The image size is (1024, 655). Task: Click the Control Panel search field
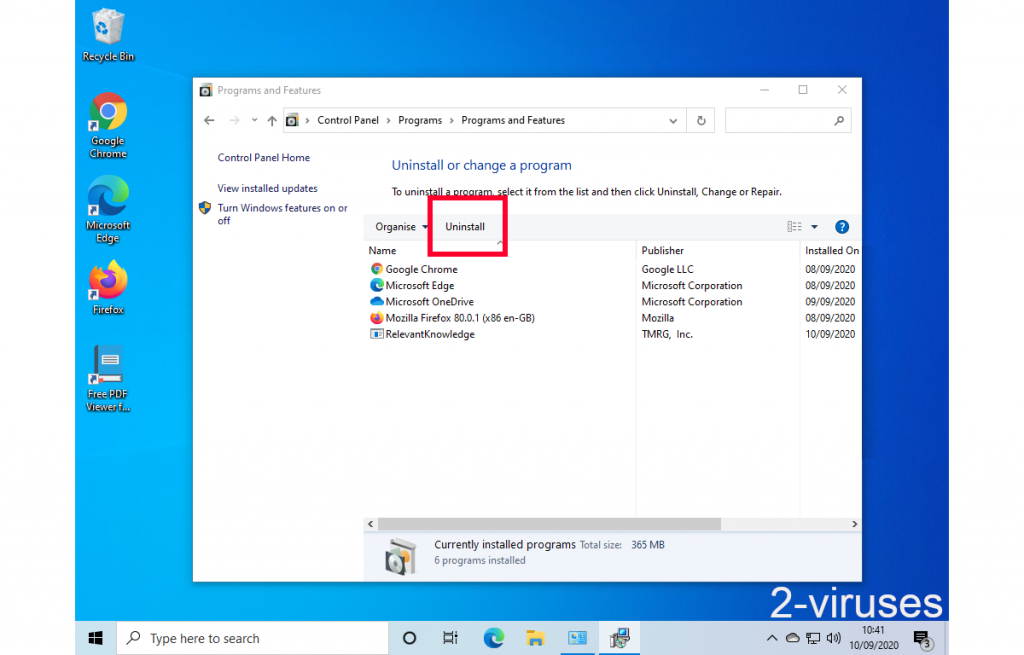[x=780, y=120]
